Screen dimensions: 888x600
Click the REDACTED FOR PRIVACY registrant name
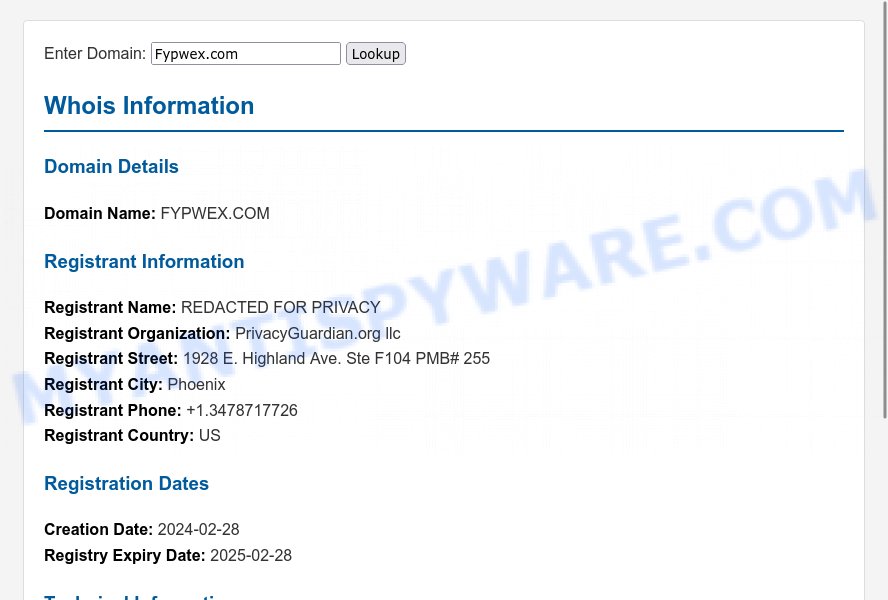click(x=280, y=308)
